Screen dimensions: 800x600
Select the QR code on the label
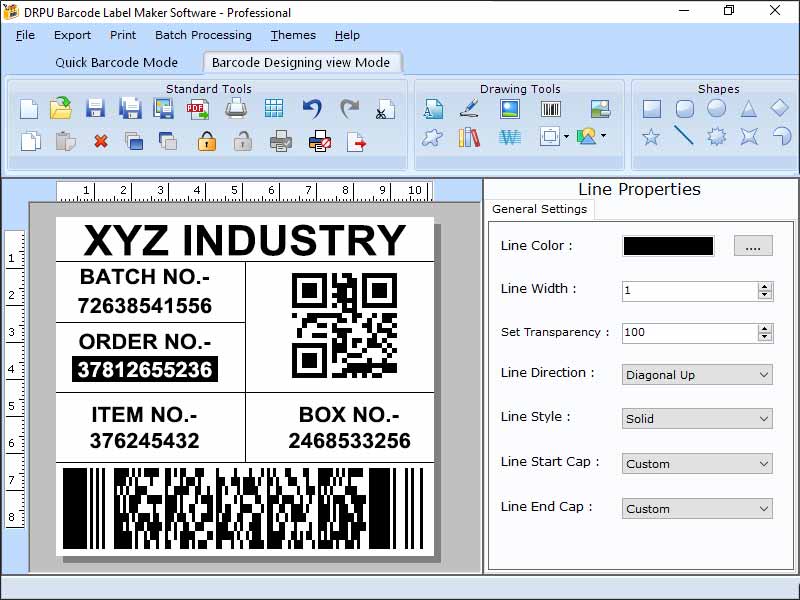click(344, 326)
